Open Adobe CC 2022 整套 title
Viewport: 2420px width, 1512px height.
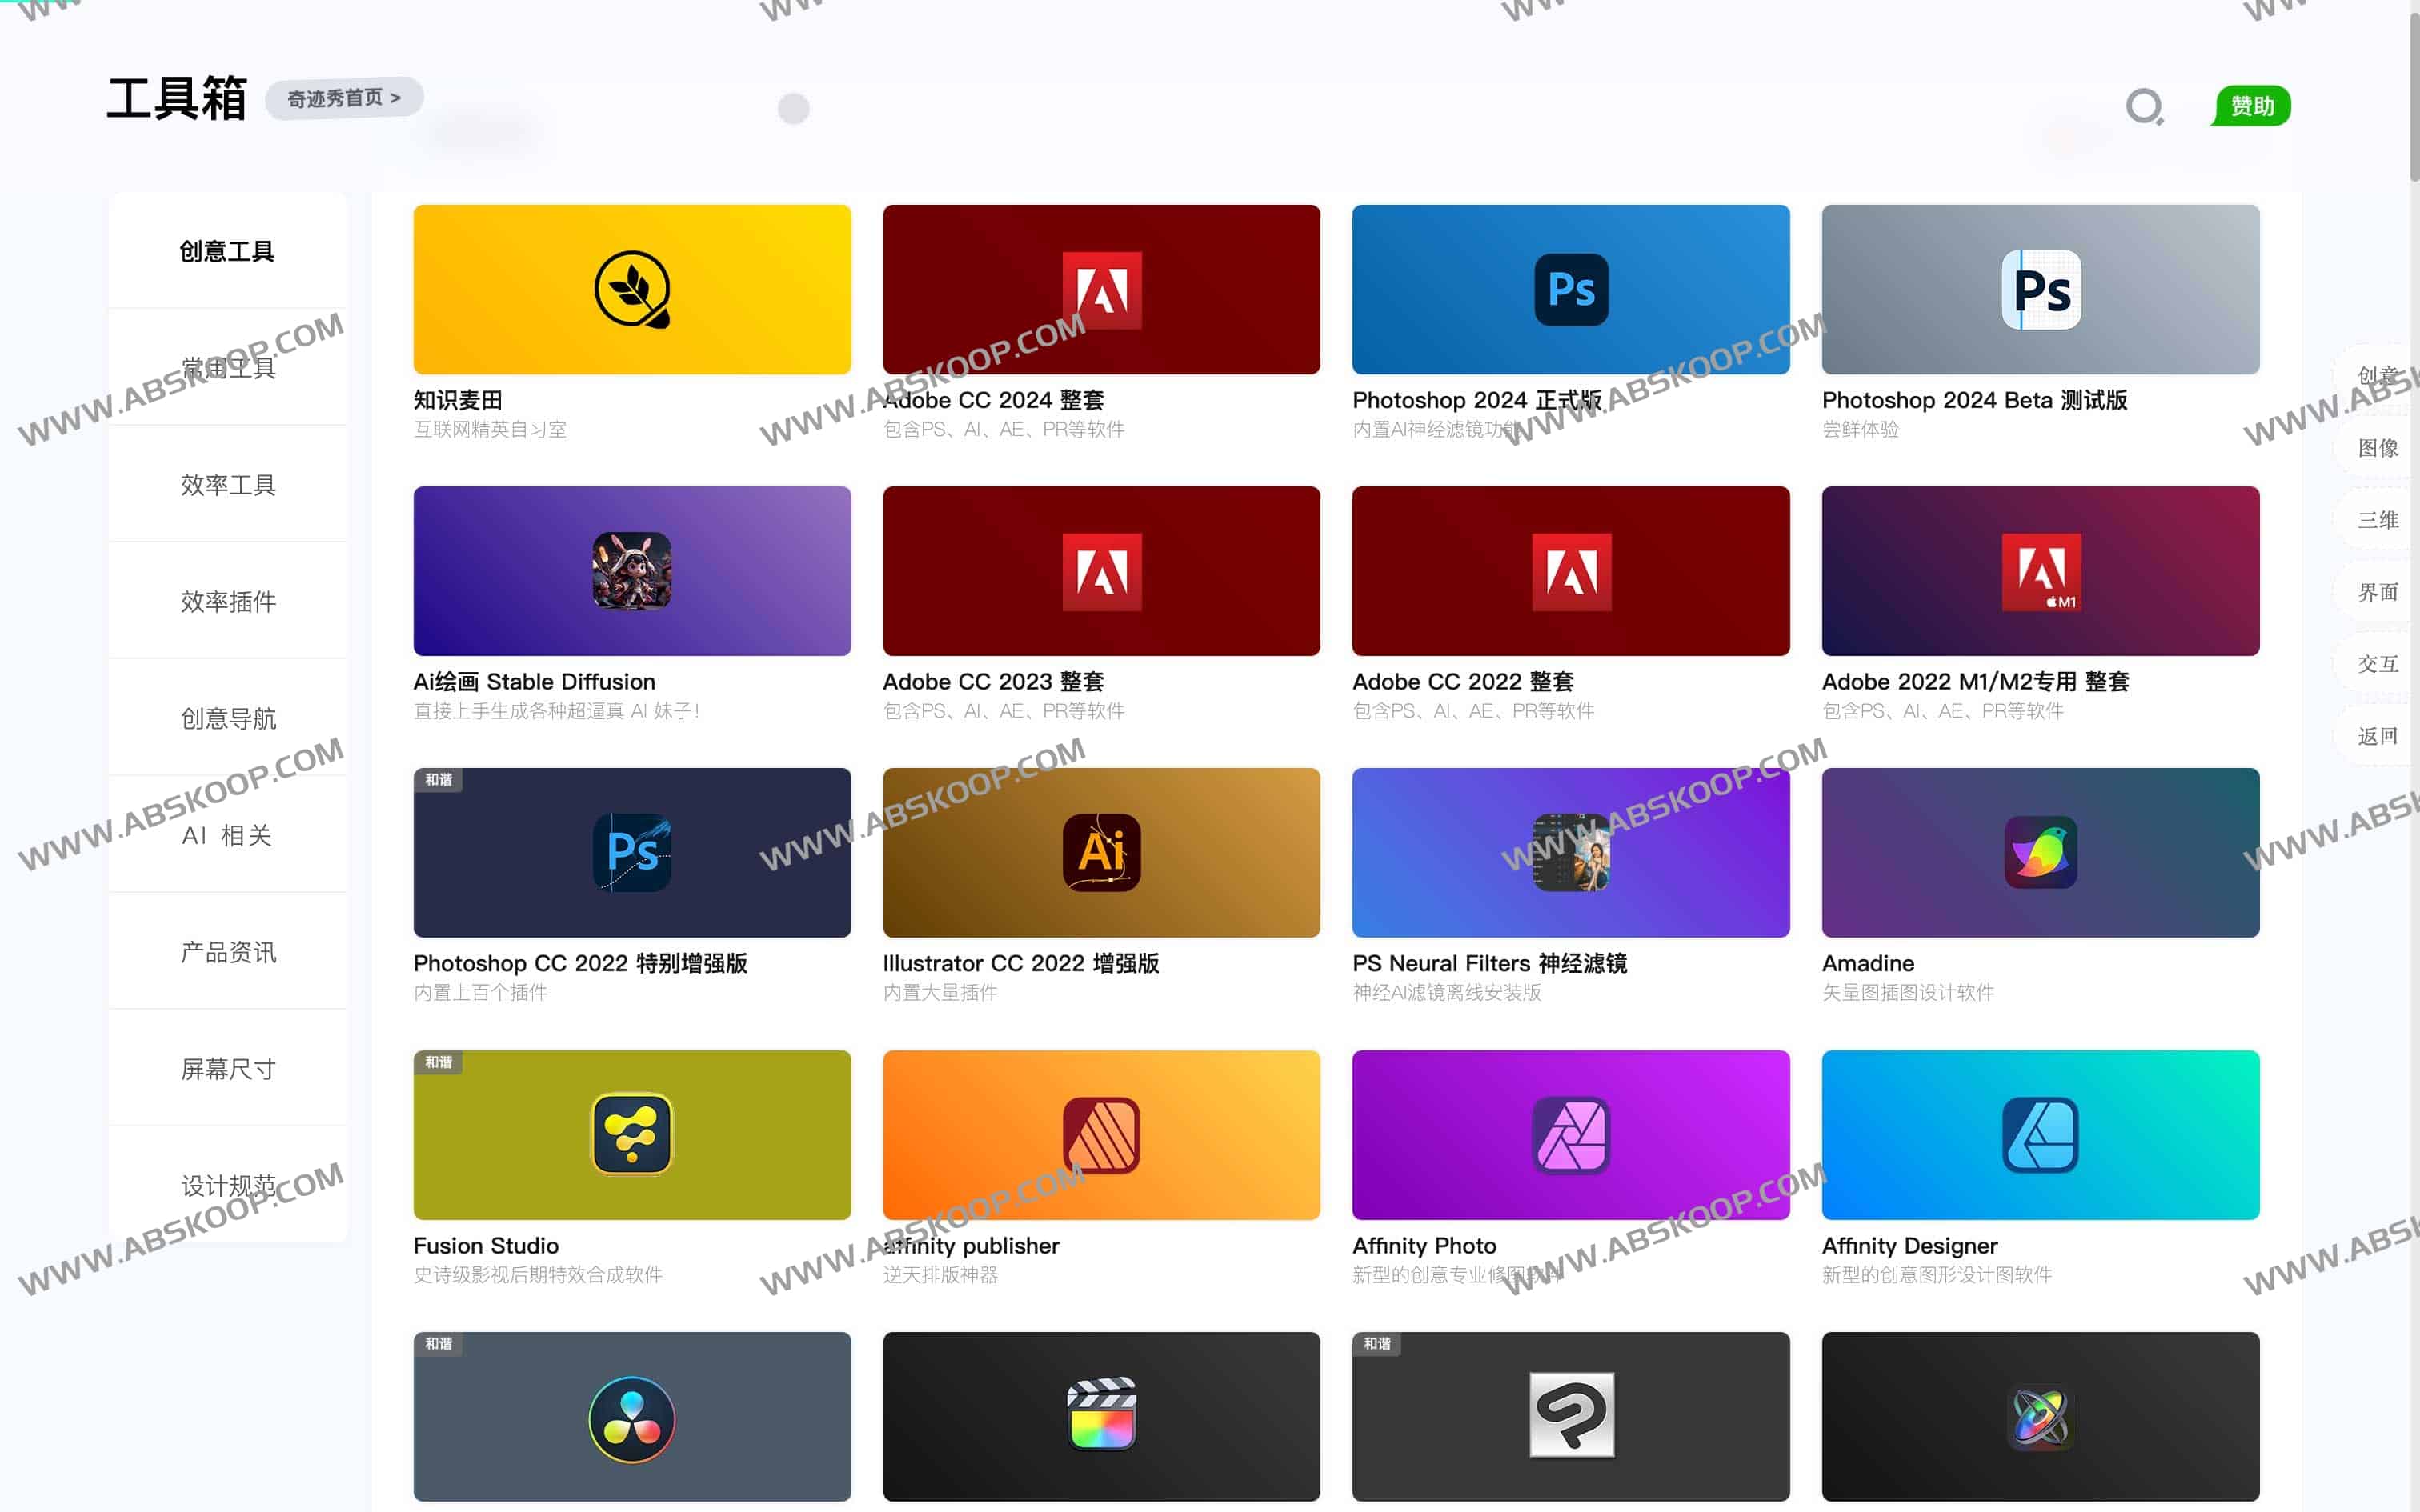1463,682
